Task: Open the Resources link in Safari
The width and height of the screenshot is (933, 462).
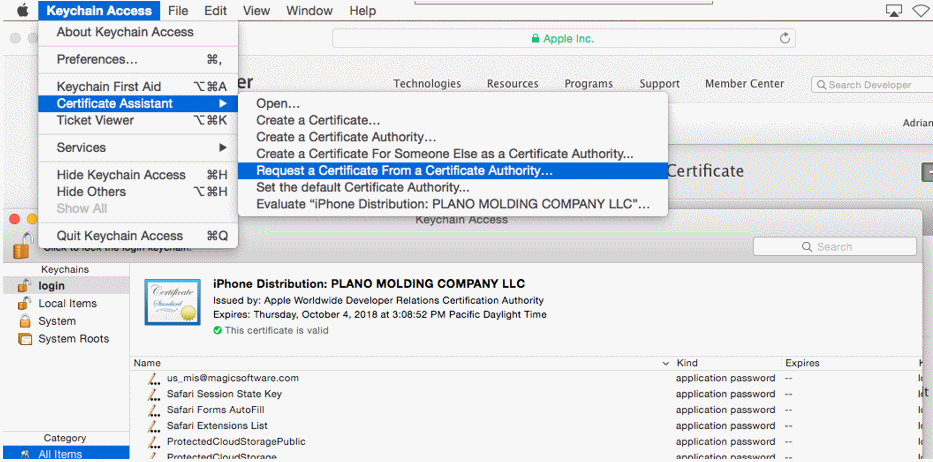Action: [512, 84]
